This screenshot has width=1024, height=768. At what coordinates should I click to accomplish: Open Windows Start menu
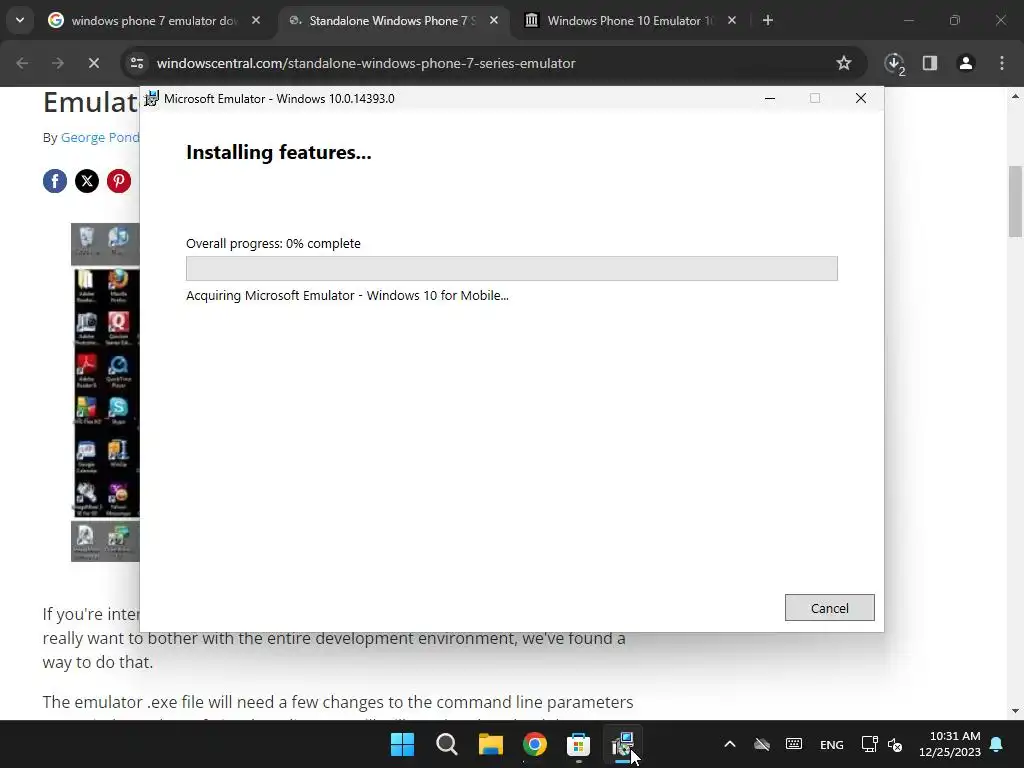point(402,744)
